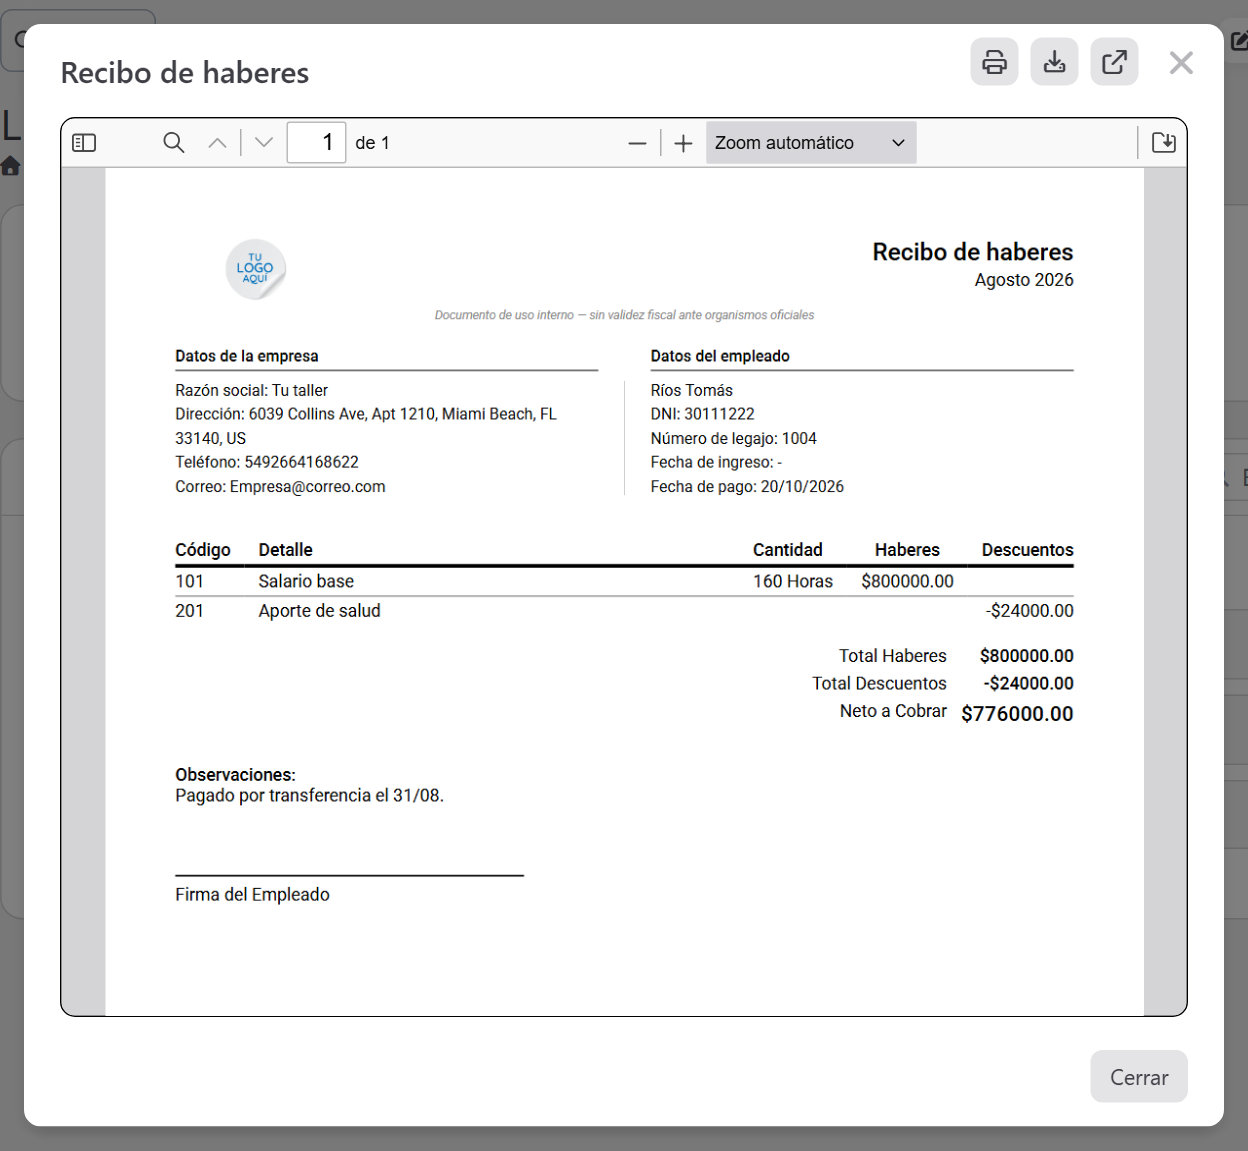Click the TU LOGO AQUÍ logo image
The image size is (1248, 1151).
pyautogui.click(x=256, y=269)
